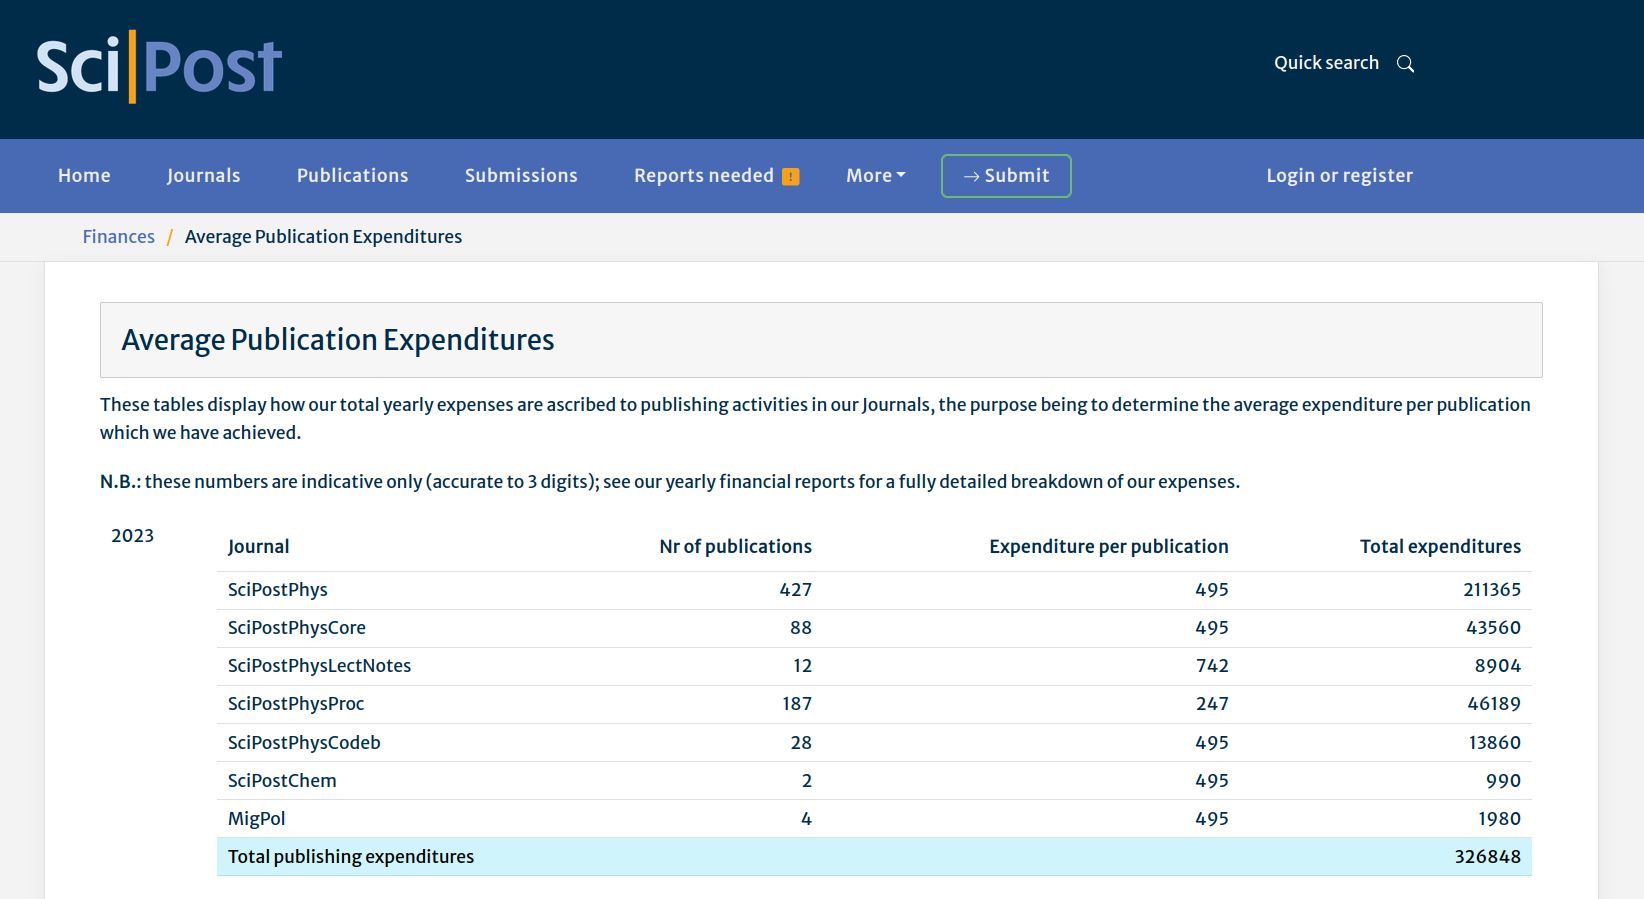
Task: Go to the Home page
Action: point(84,176)
